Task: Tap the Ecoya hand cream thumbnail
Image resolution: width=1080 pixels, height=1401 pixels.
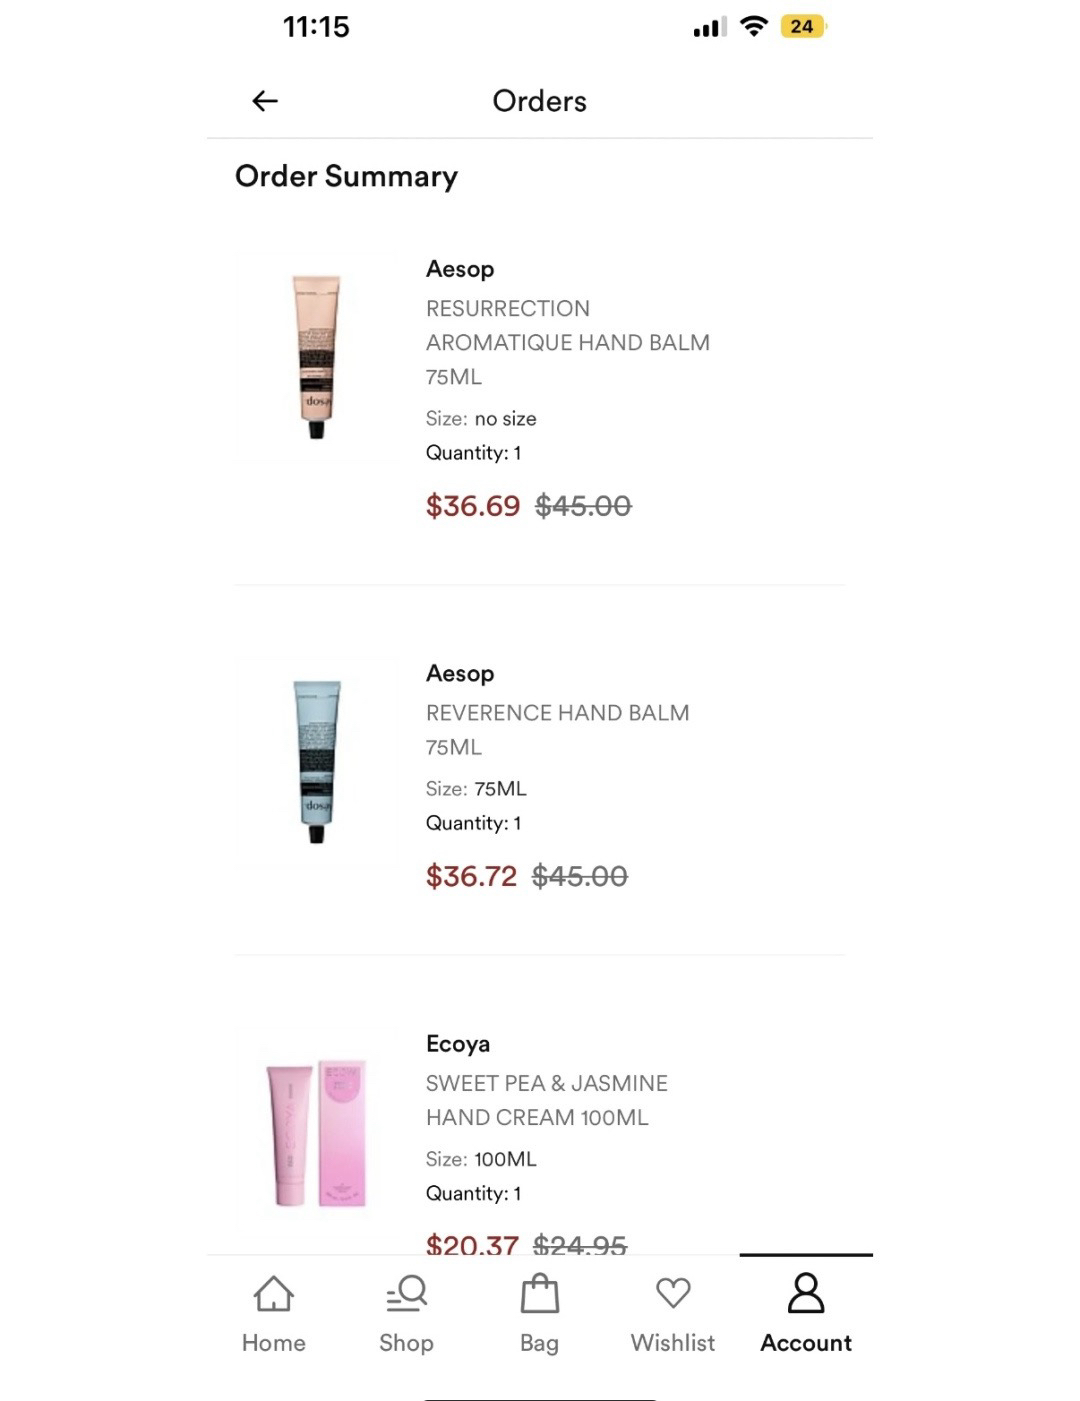Action: 316,1132
